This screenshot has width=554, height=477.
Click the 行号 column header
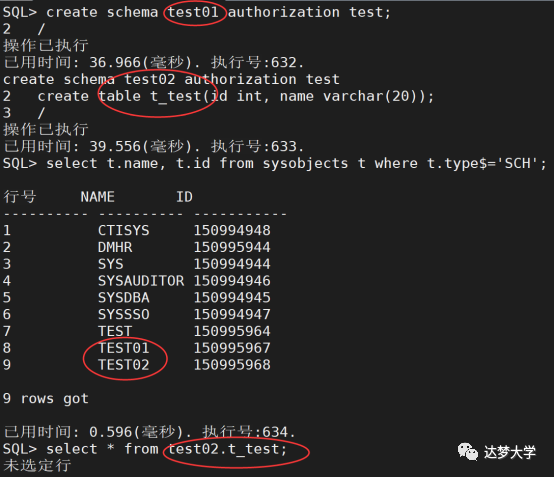click(x=20, y=197)
